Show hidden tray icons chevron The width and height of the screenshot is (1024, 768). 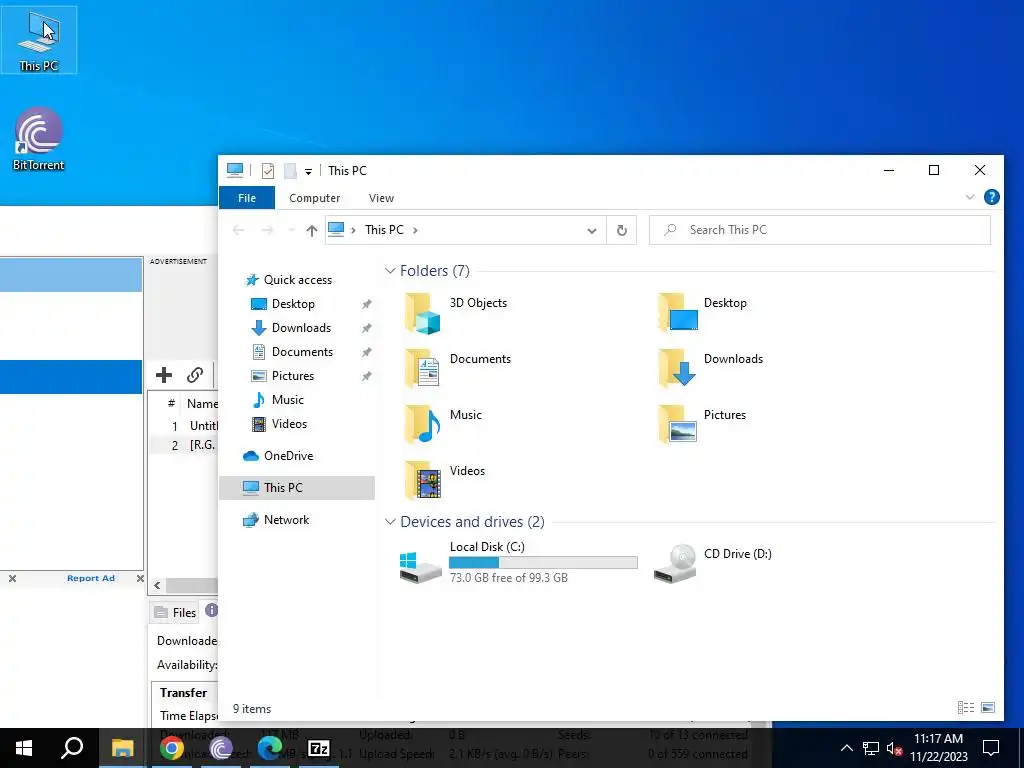click(x=846, y=748)
